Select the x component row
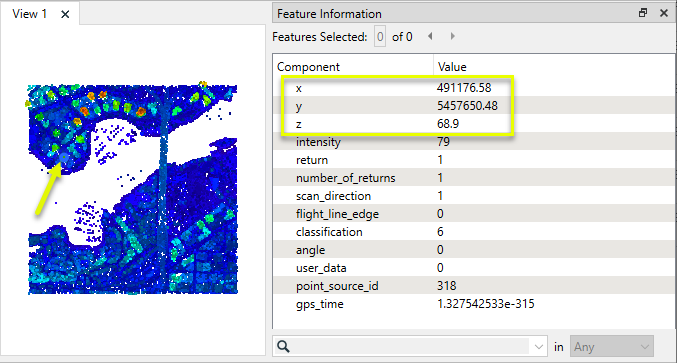 point(474,88)
